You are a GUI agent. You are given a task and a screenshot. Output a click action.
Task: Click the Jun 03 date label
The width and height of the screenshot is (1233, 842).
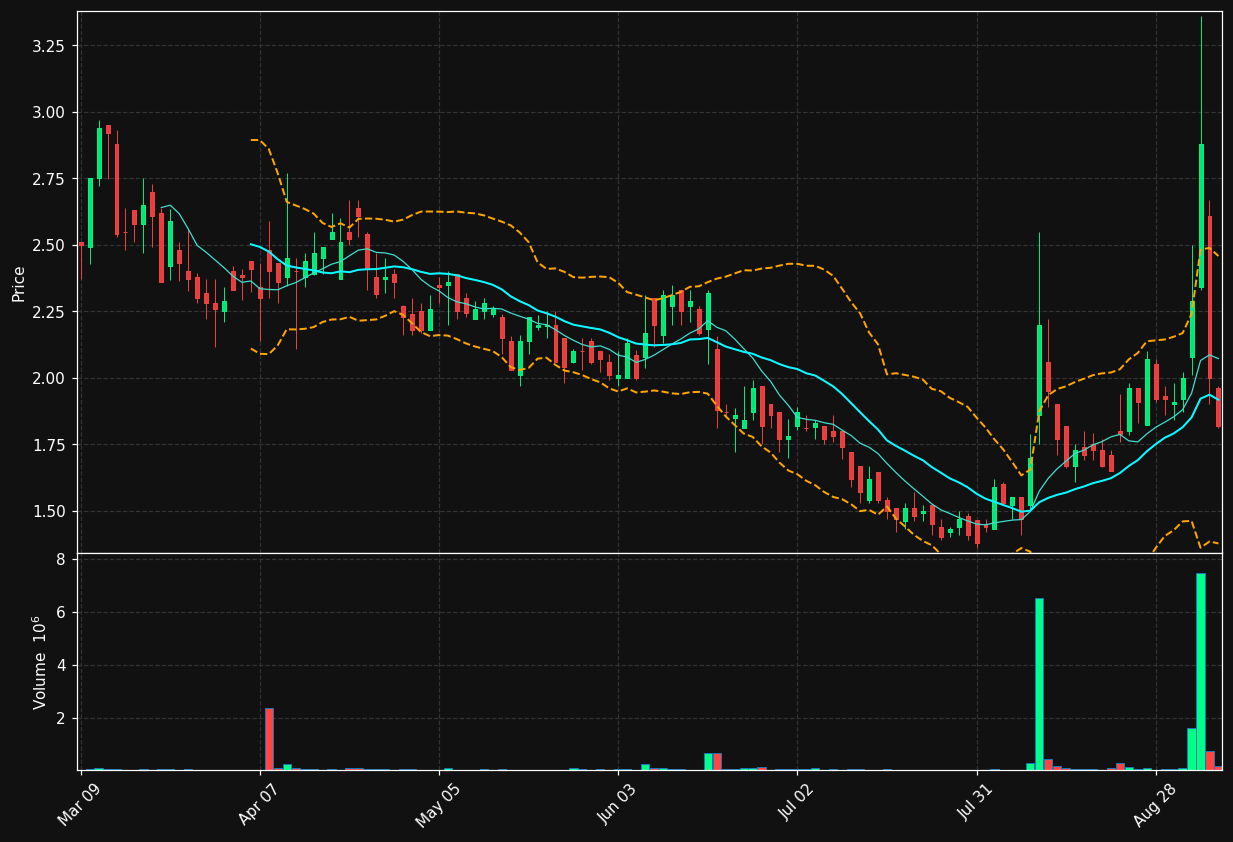pyautogui.click(x=618, y=804)
